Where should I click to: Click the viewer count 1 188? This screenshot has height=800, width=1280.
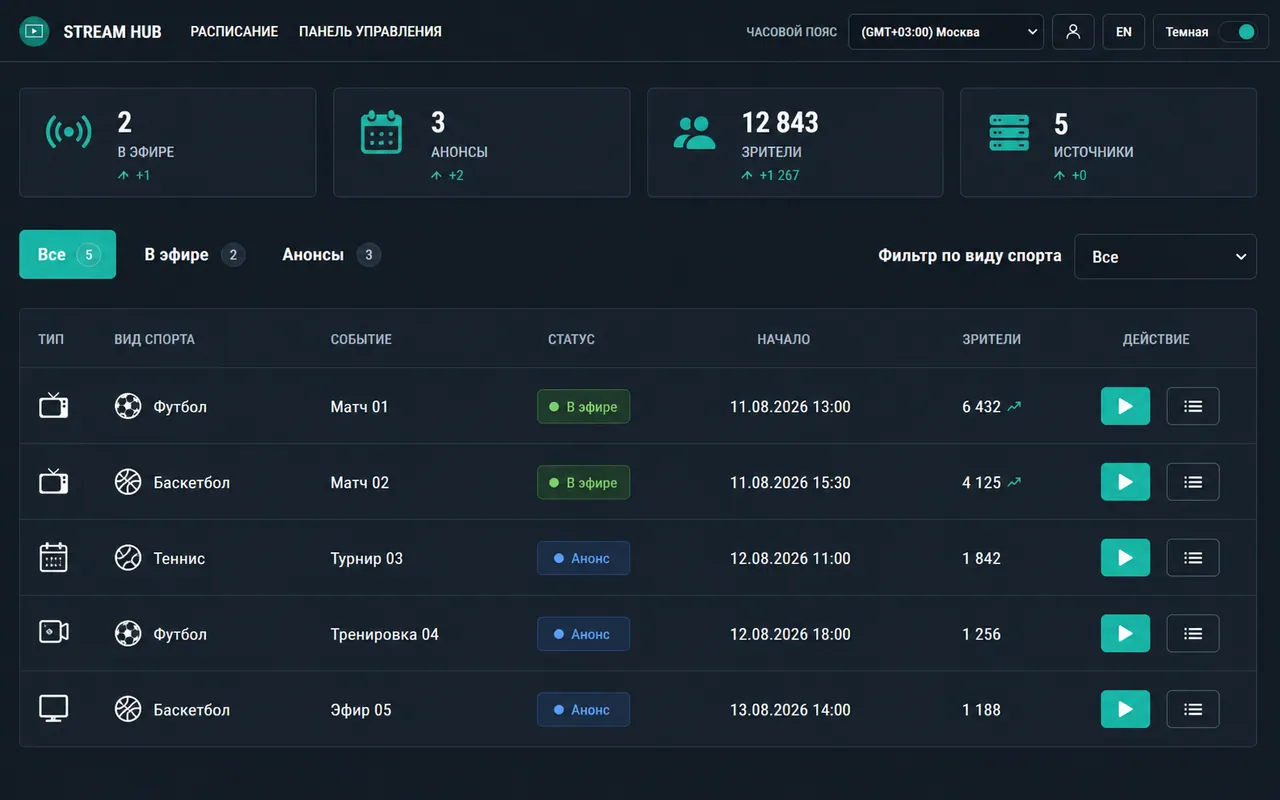981,710
